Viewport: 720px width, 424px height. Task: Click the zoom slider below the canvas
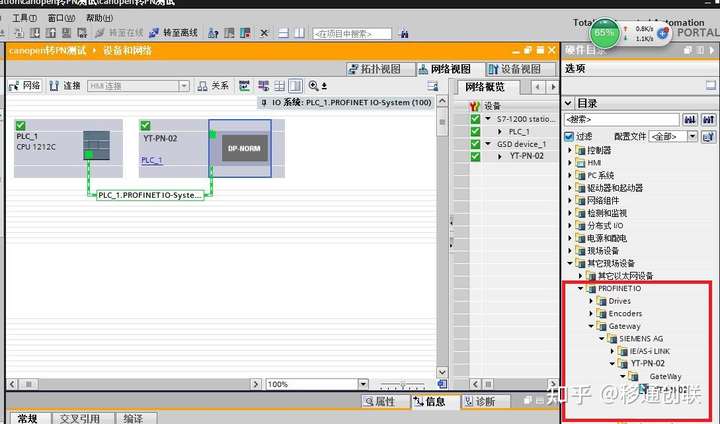tap(402, 384)
